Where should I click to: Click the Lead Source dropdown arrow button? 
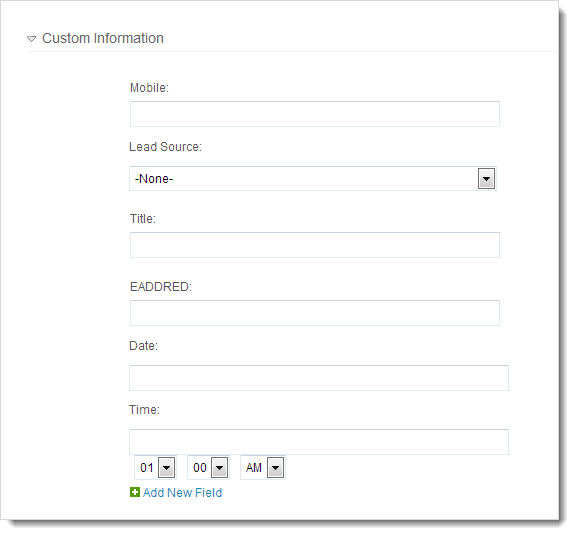[x=486, y=179]
